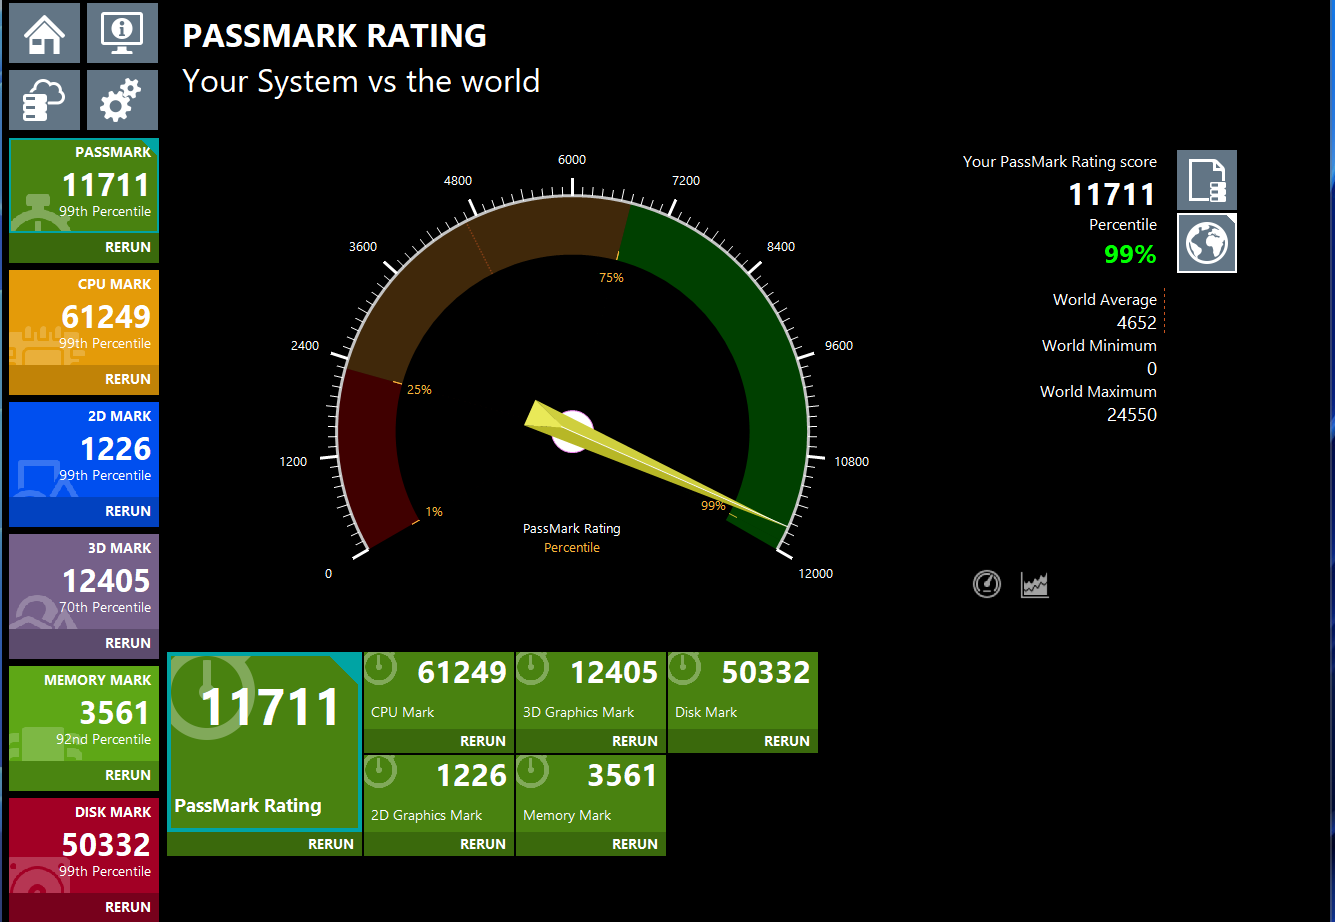Viewport: 1335px width, 922px height.
Task: Click the 7200 label on the gauge
Action: pyautogui.click(x=686, y=181)
